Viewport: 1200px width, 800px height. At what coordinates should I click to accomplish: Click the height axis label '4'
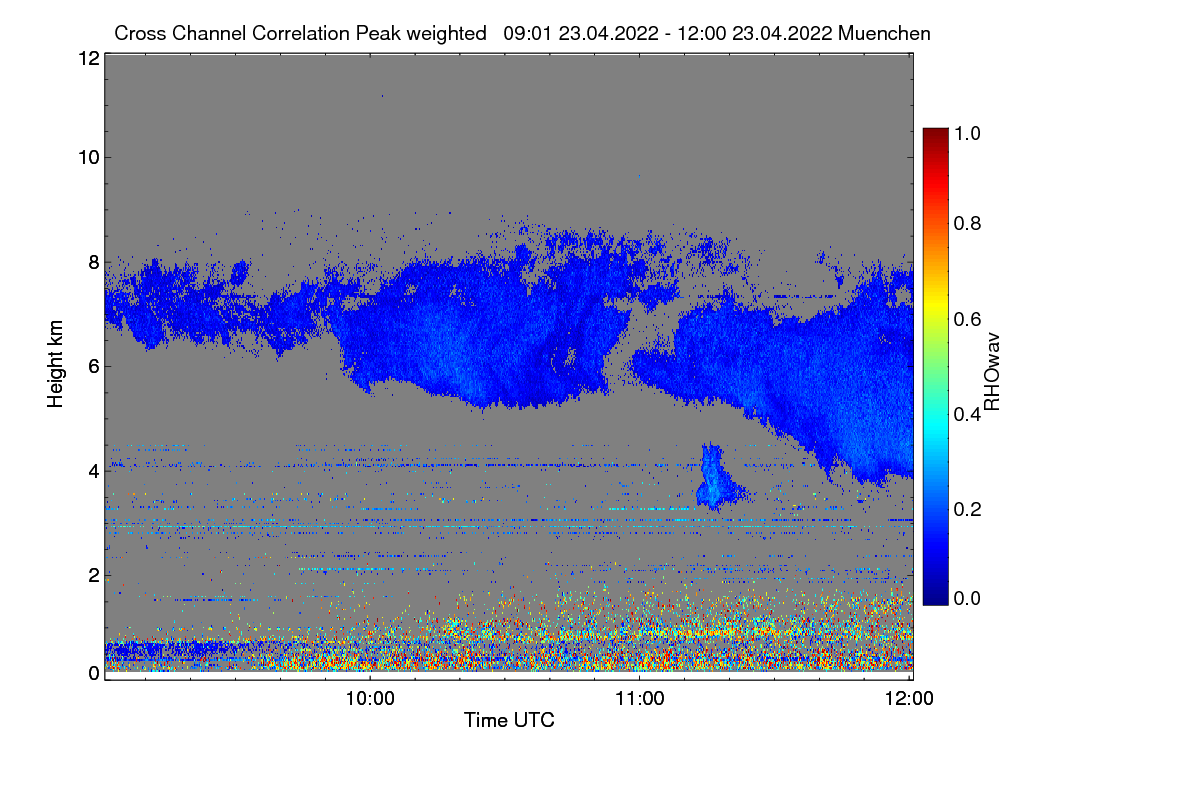pyautogui.click(x=94, y=470)
